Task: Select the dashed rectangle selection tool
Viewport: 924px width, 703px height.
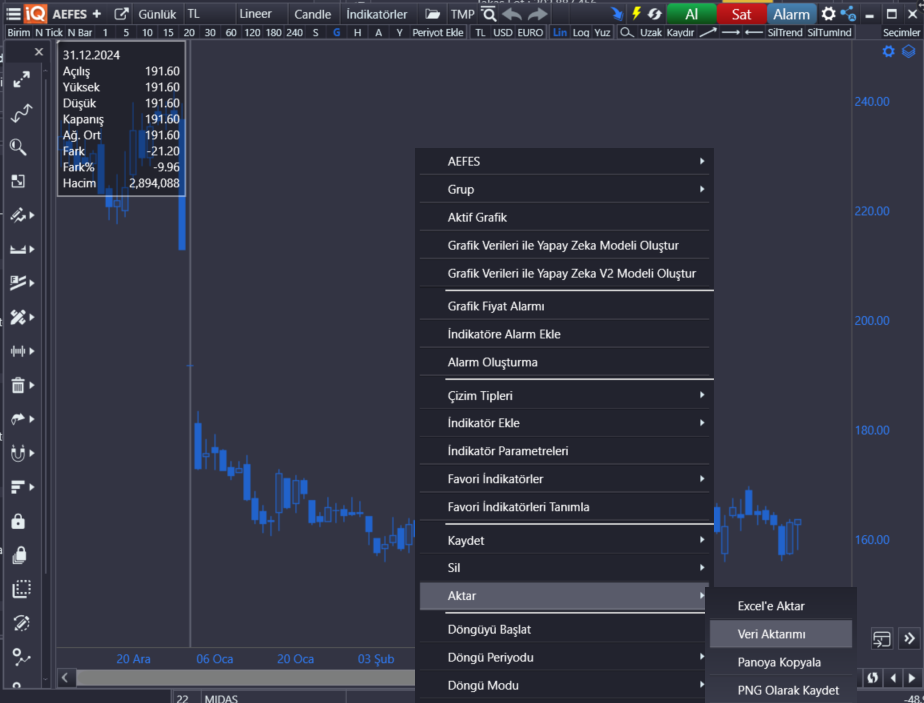Action: click(x=21, y=589)
